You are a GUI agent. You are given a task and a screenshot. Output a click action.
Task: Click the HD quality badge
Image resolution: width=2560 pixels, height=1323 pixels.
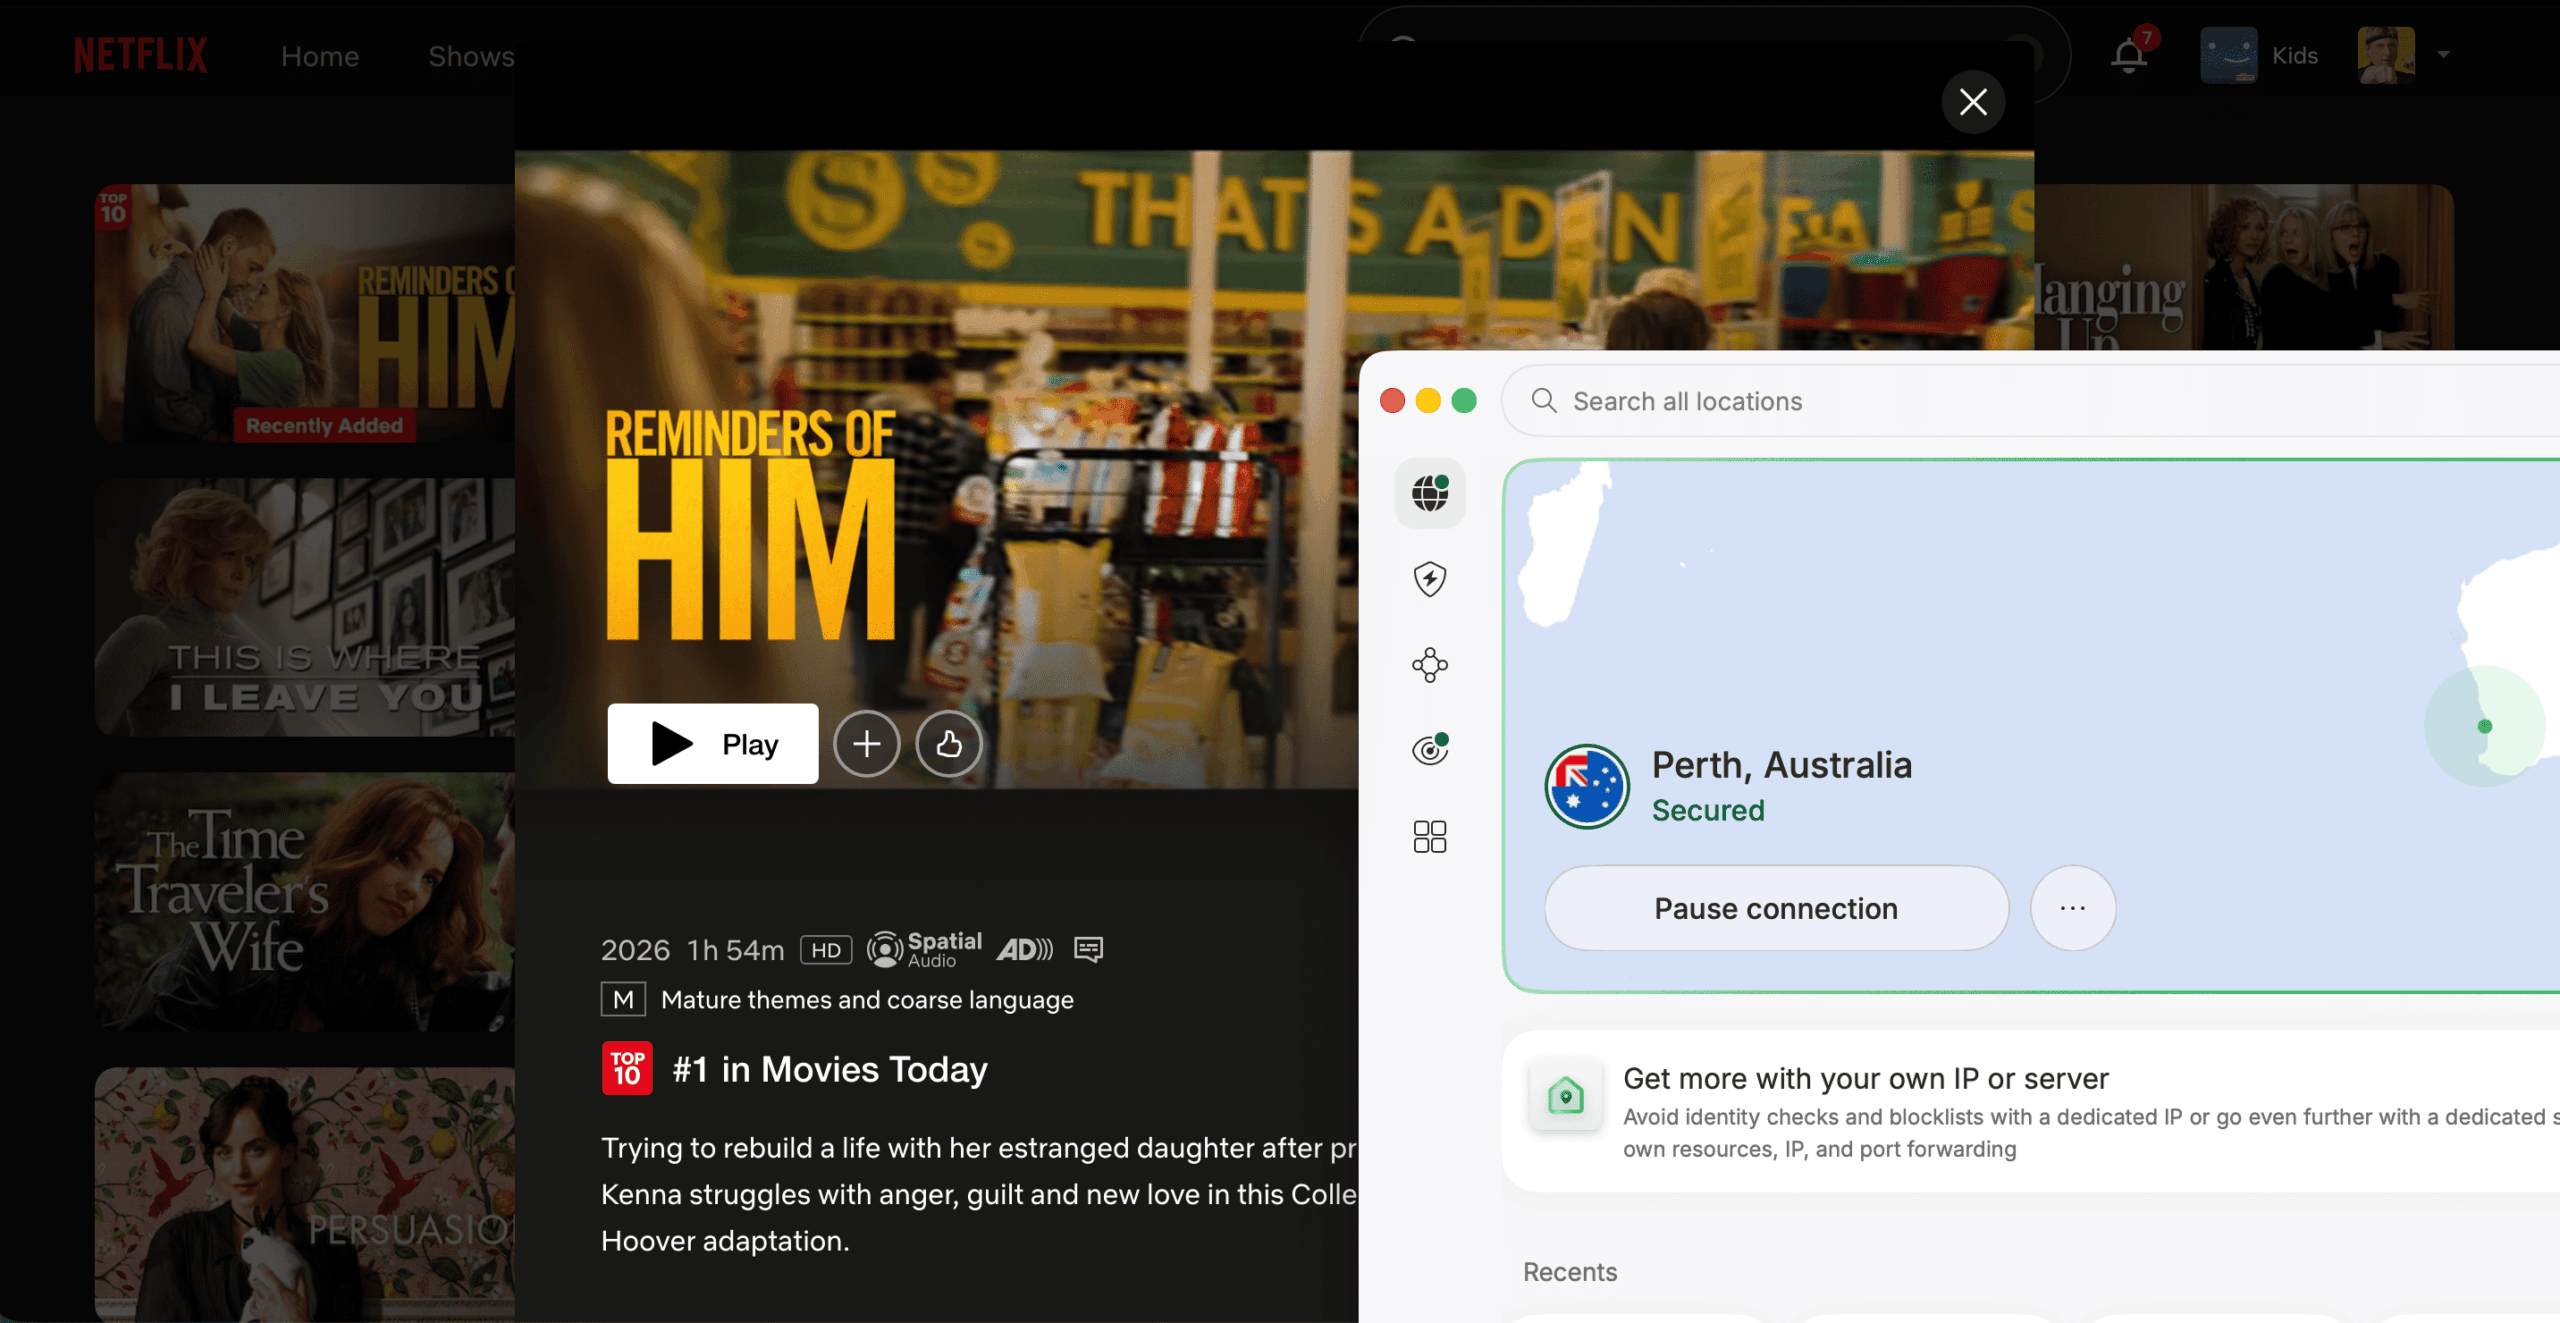coord(826,950)
